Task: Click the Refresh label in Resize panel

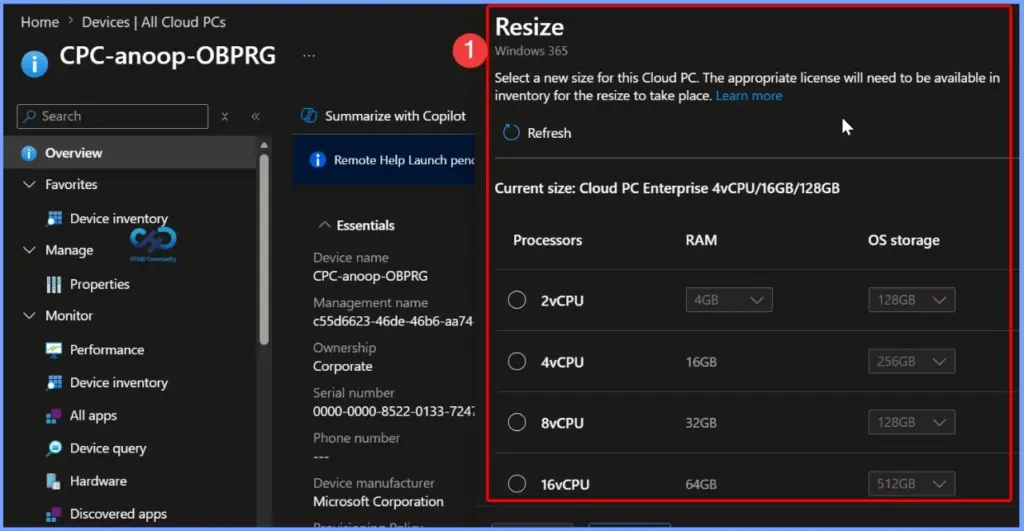Action: pyautogui.click(x=549, y=133)
